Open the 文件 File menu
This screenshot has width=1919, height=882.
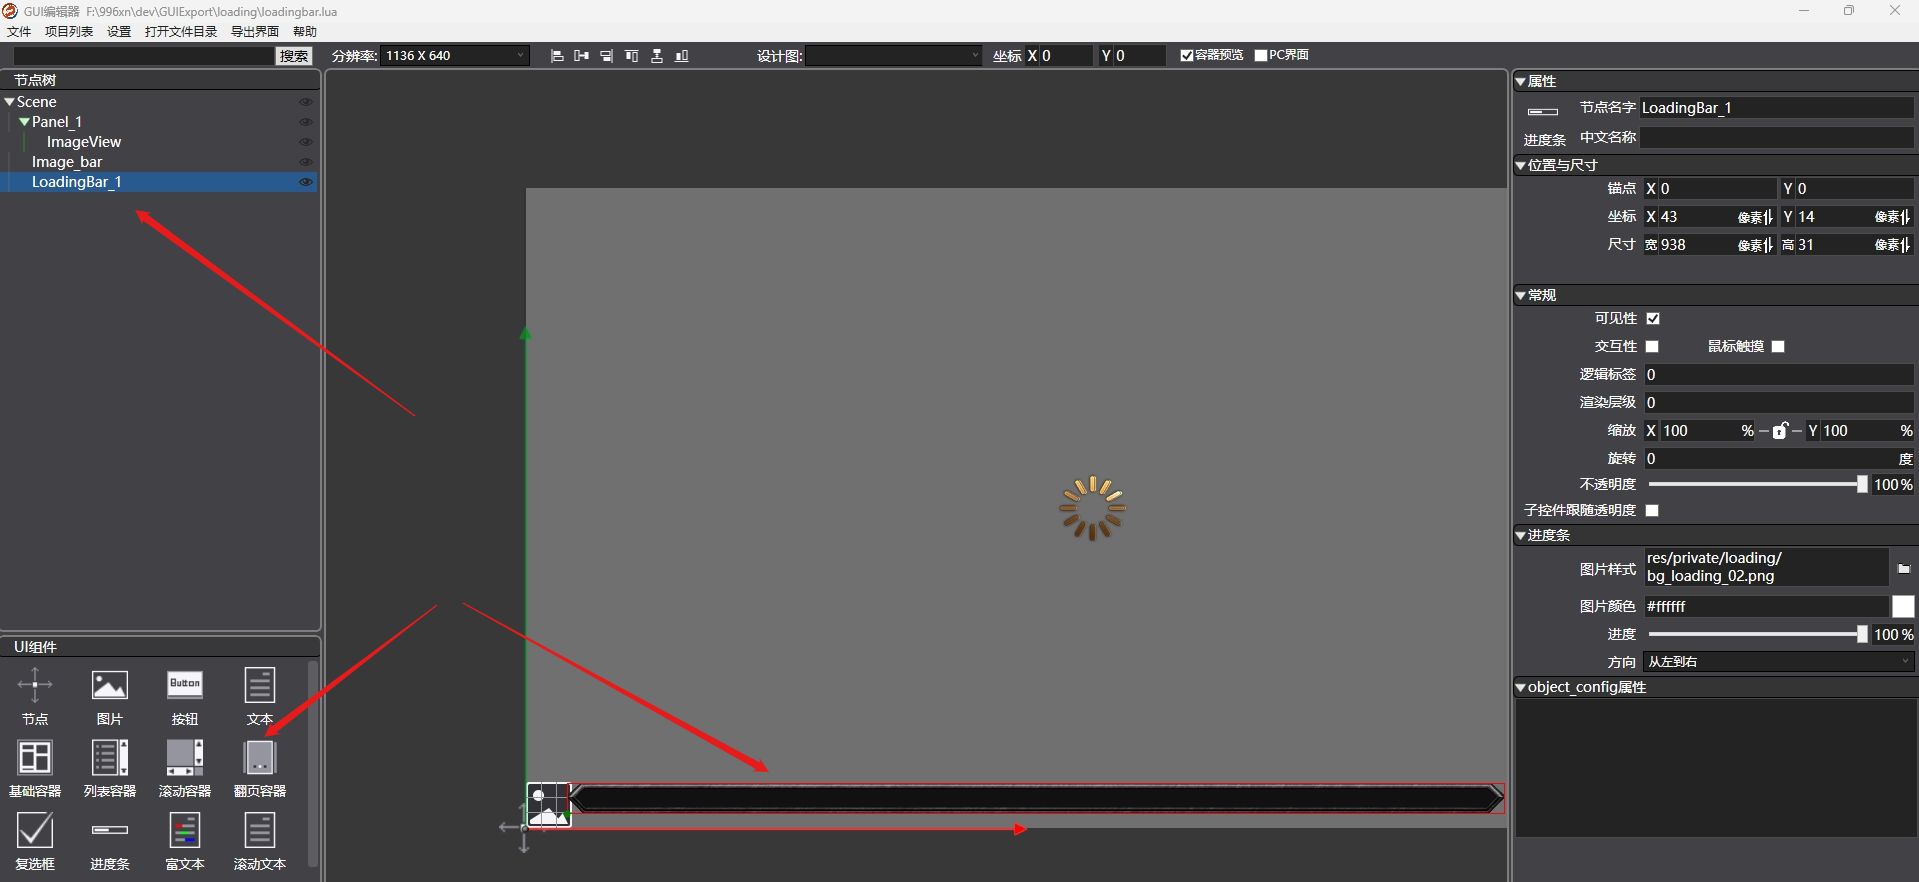point(19,32)
